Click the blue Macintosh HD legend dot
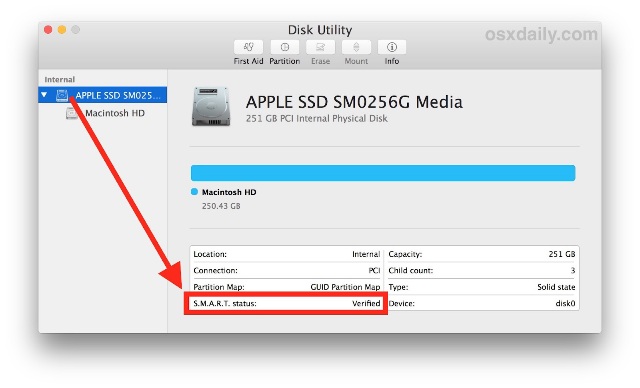This screenshot has width=640, height=388. (x=194, y=192)
